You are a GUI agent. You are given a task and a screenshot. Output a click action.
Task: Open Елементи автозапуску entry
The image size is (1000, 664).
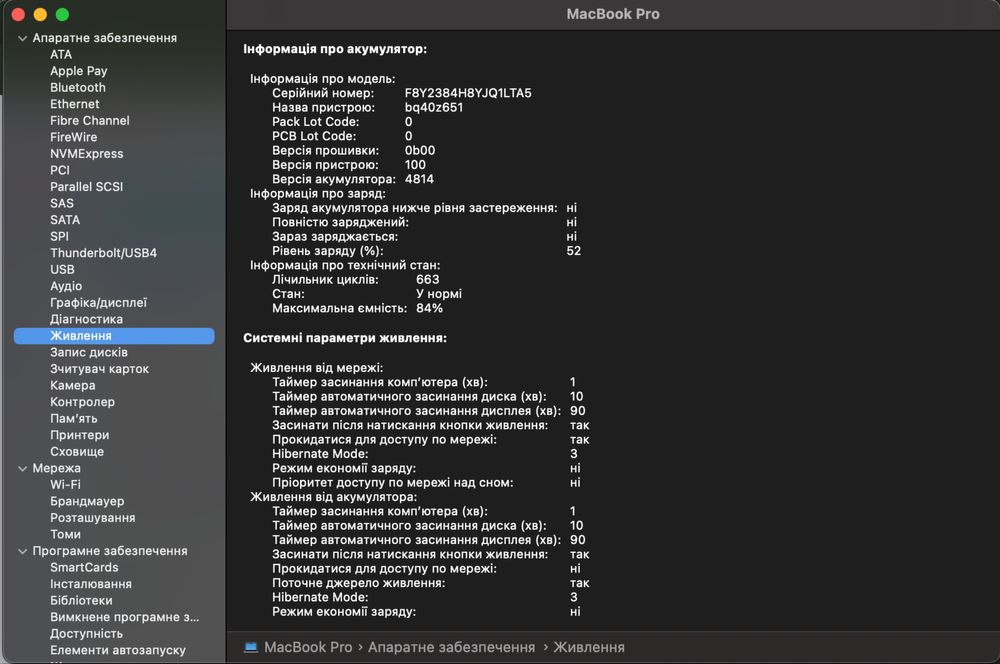(117, 652)
